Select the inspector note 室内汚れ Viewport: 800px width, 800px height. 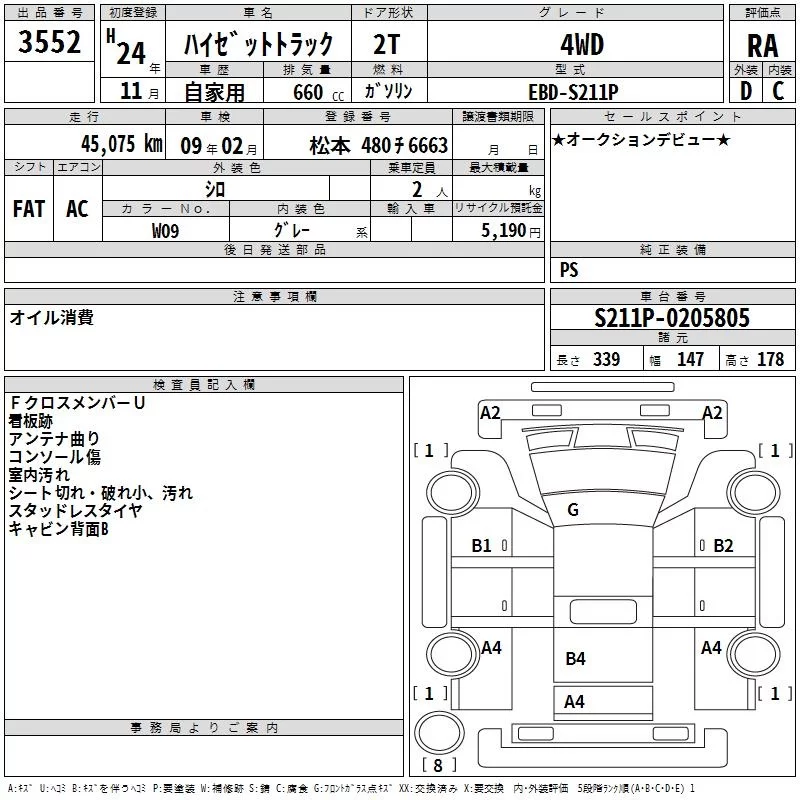(x=39, y=474)
